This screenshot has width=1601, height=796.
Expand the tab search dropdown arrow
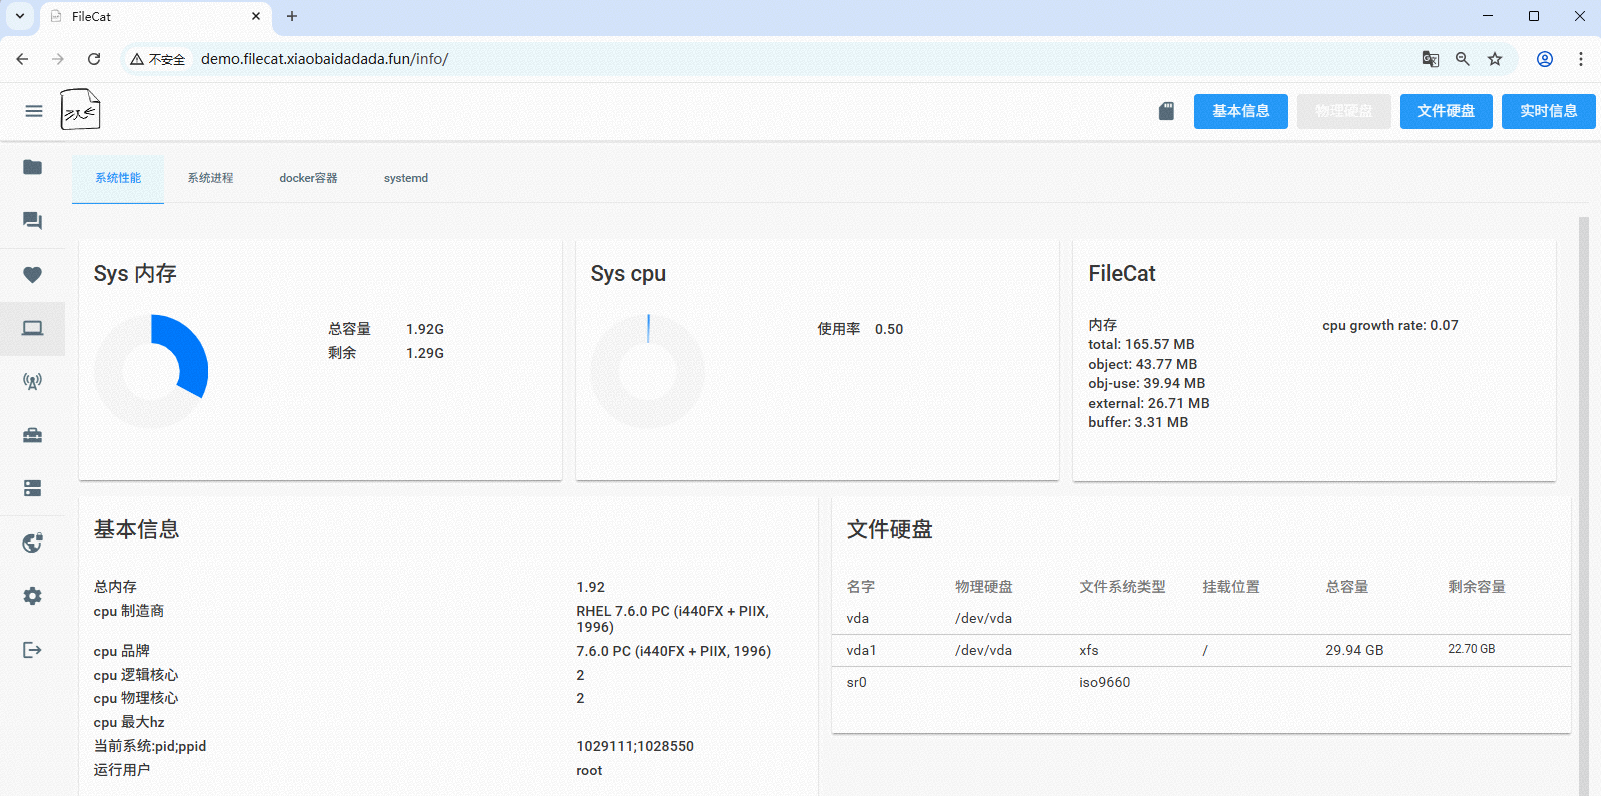(20, 16)
